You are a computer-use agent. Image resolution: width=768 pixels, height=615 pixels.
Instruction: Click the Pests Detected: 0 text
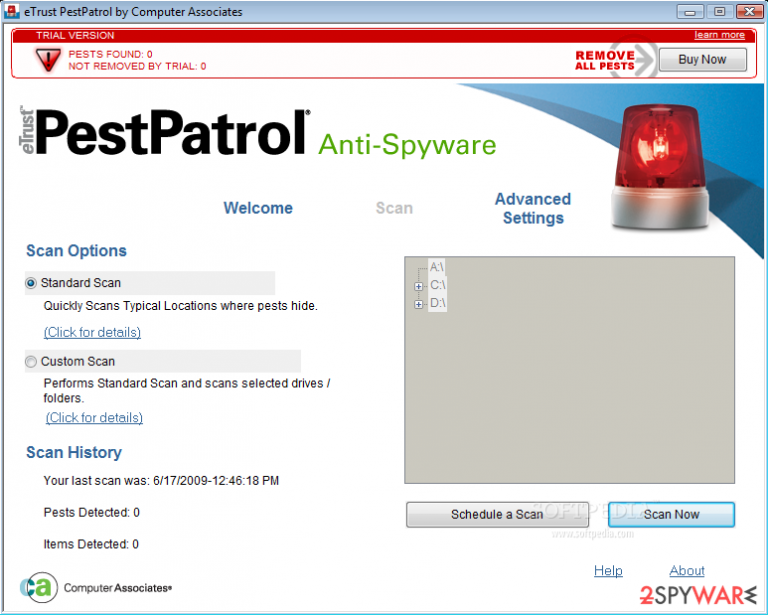[x=92, y=513]
